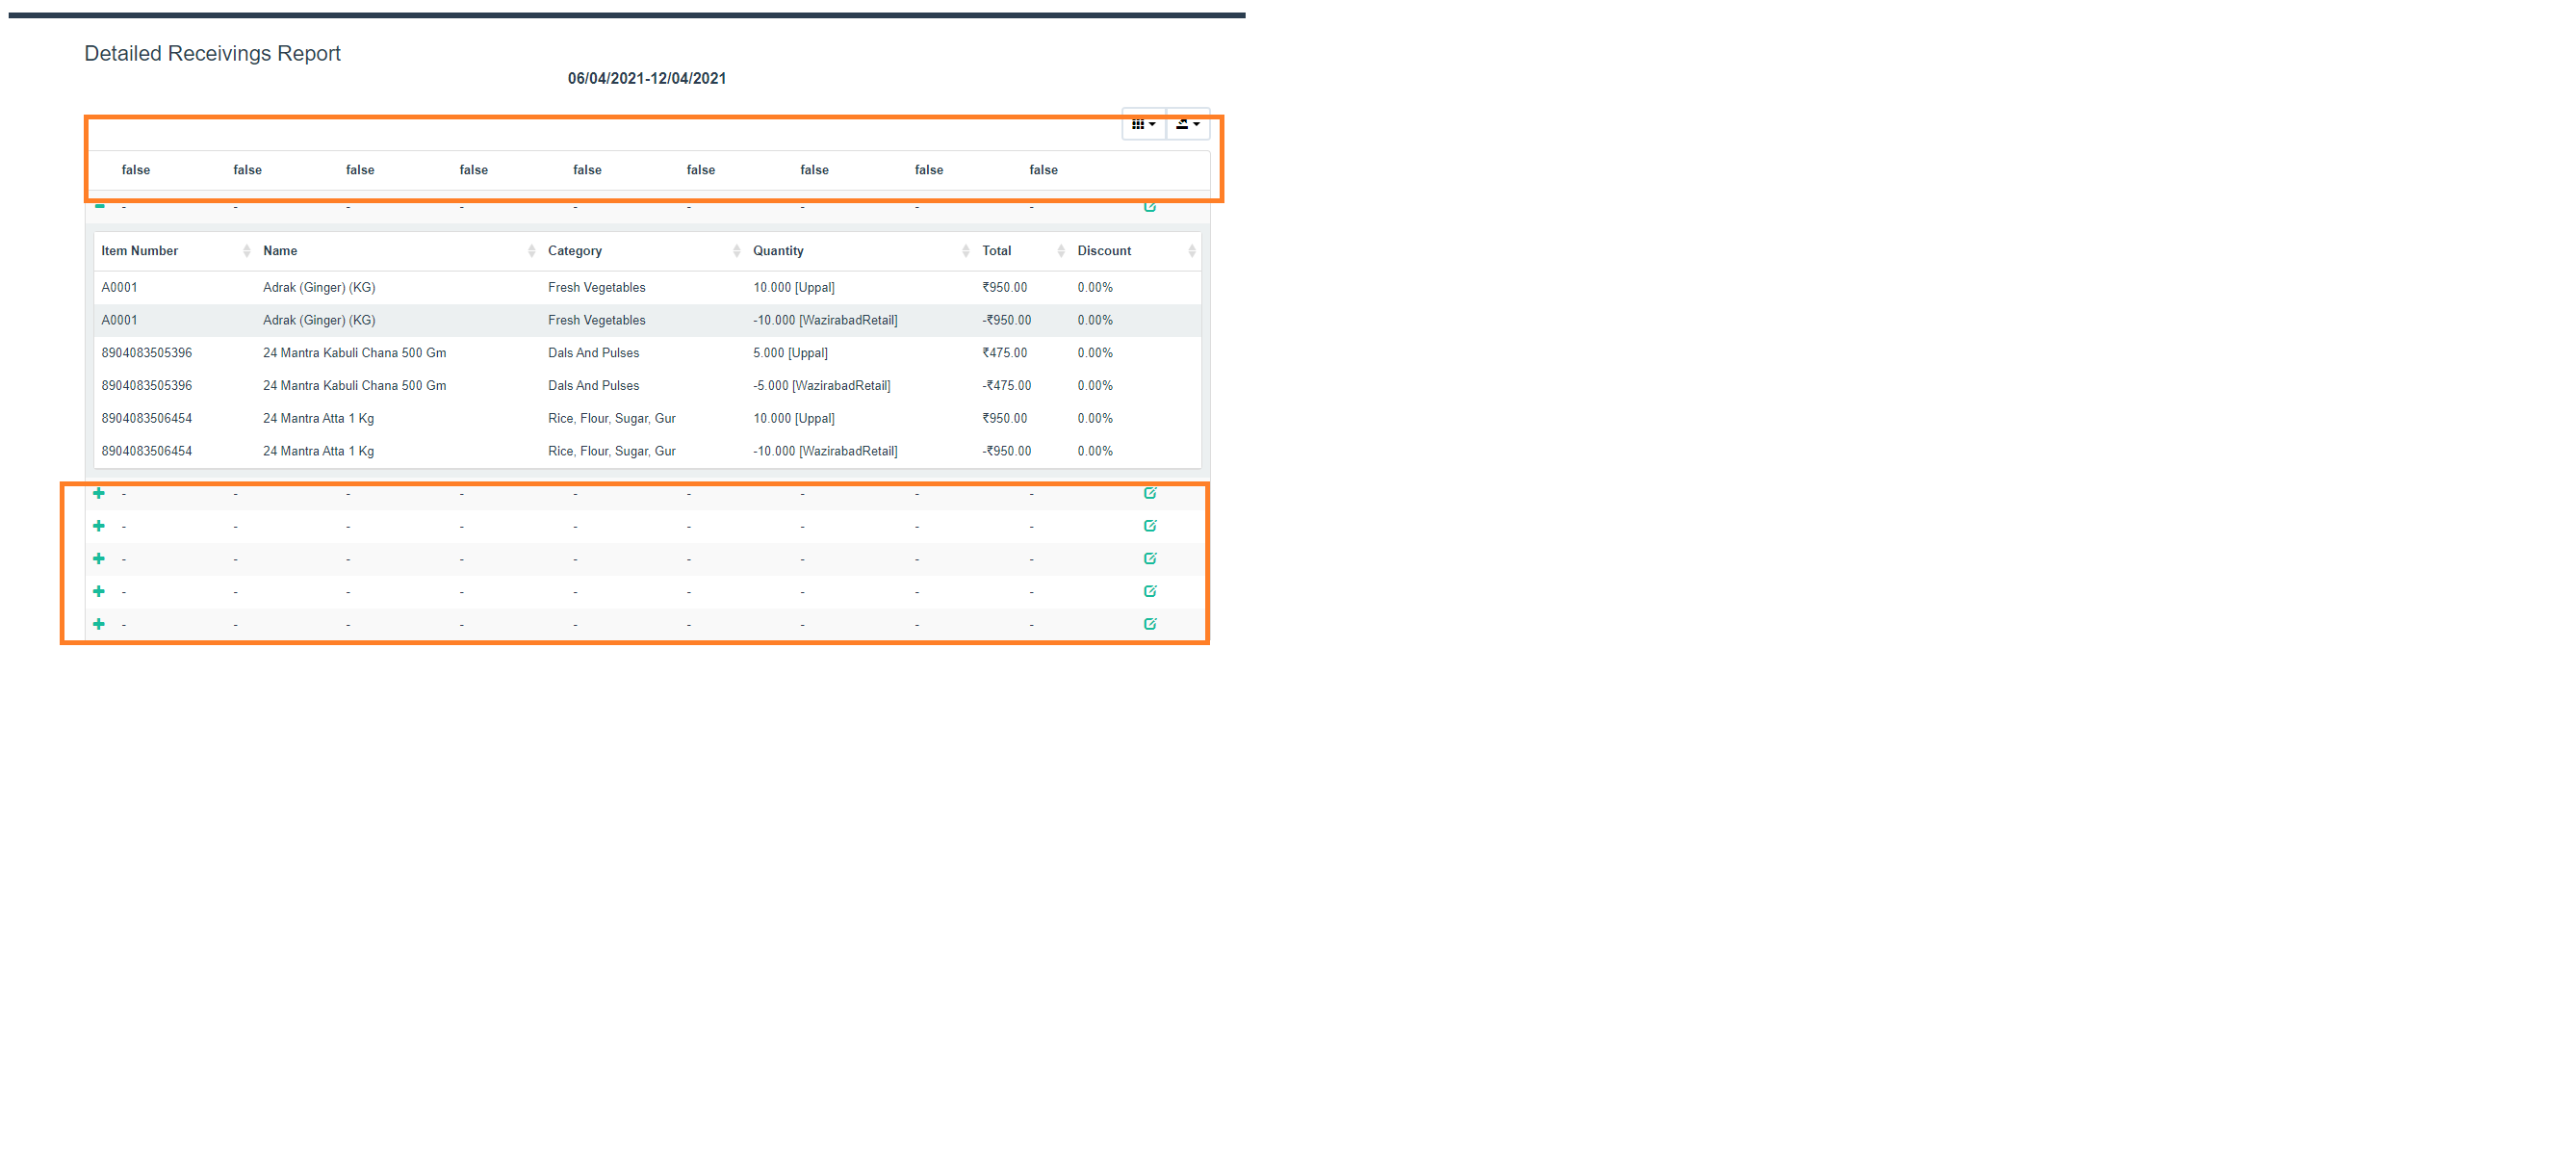
Task: Click the column visibility grid icon
Action: click(1139, 125)
